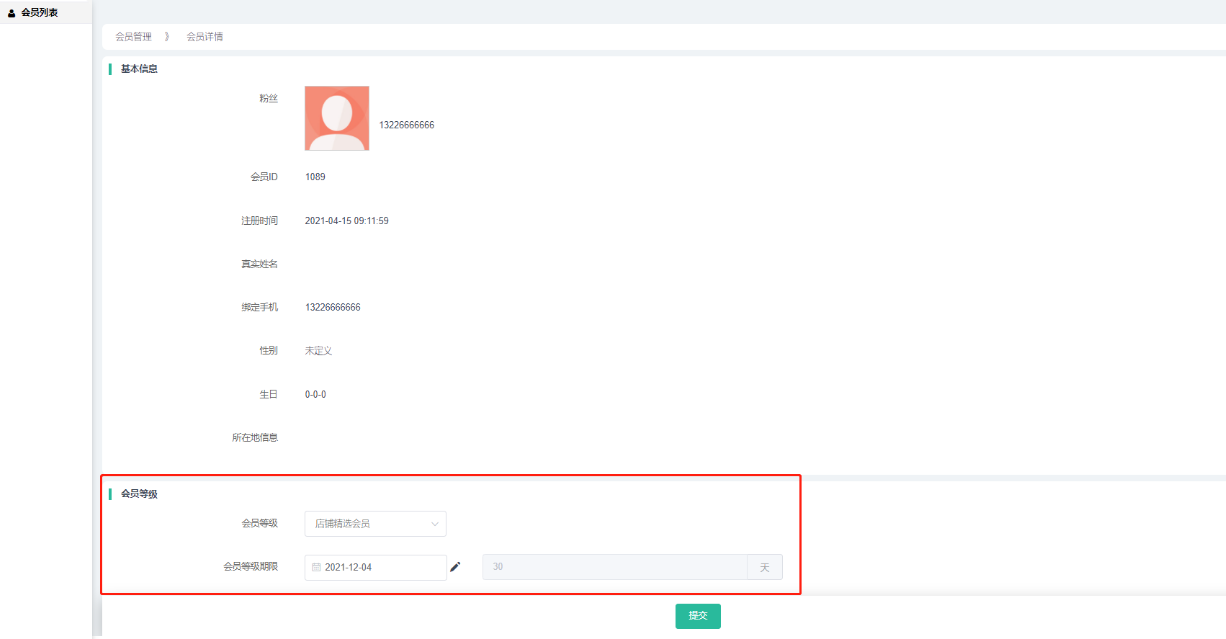Open 会员列表 in the sidebar
1226x639 pixels.
coord(39,13)
